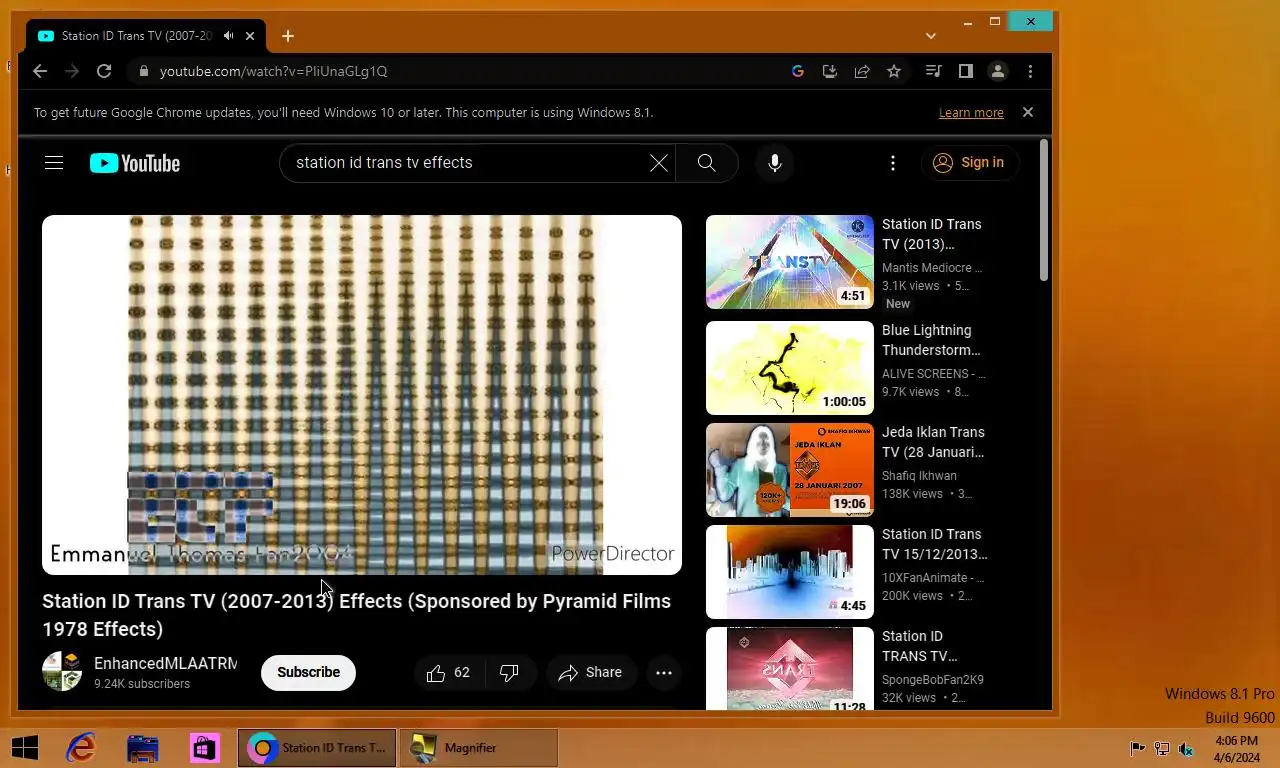Switch to the Magnifier taskbar window
The width and height of the screenshot is (1280, 768).
pyautogui.click(x=478, y=748)
